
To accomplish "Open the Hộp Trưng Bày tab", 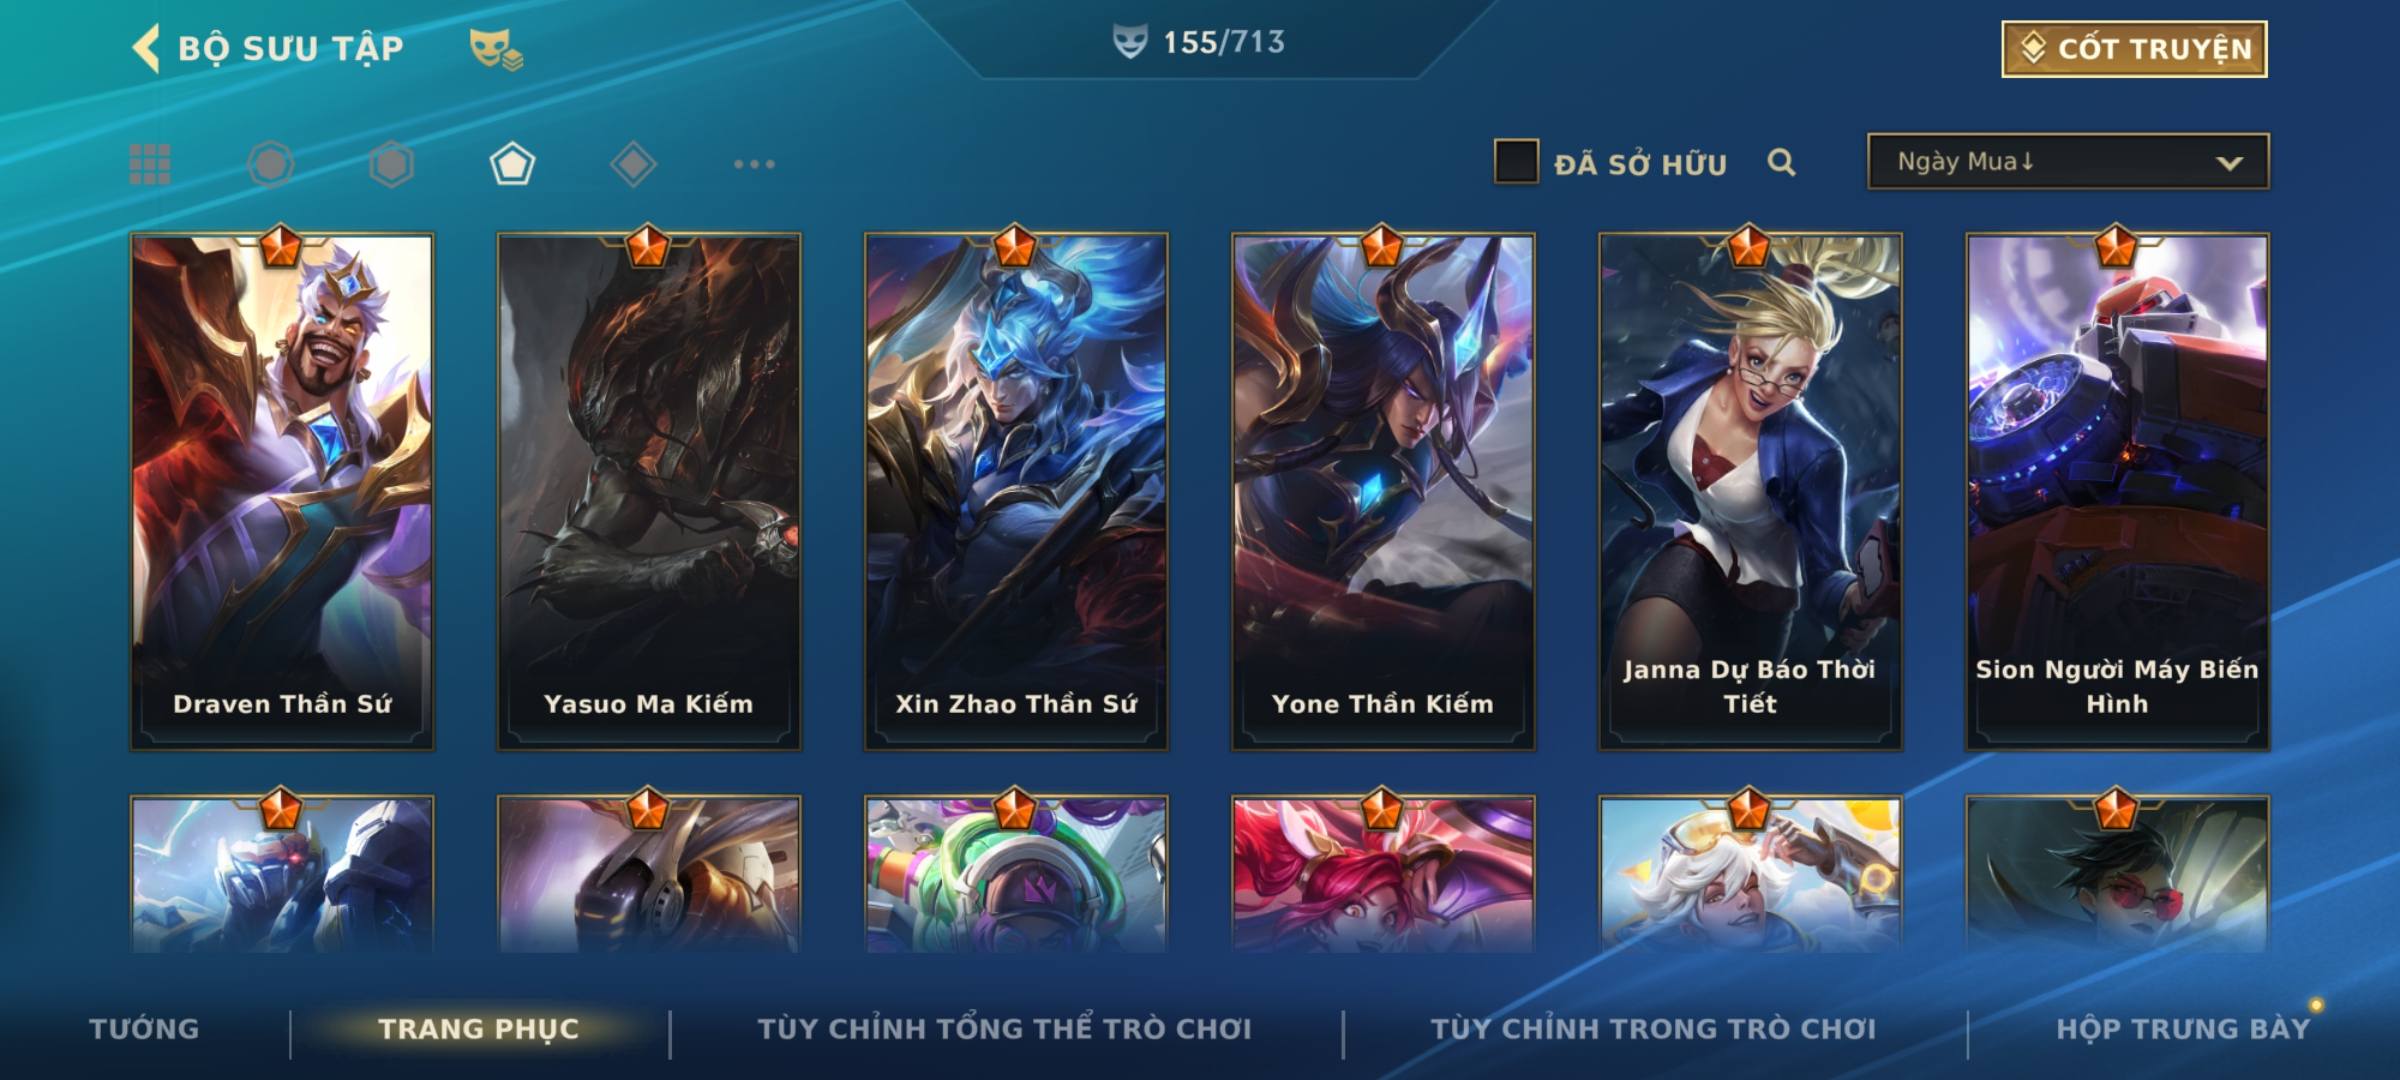I will coord(2183,1028).
